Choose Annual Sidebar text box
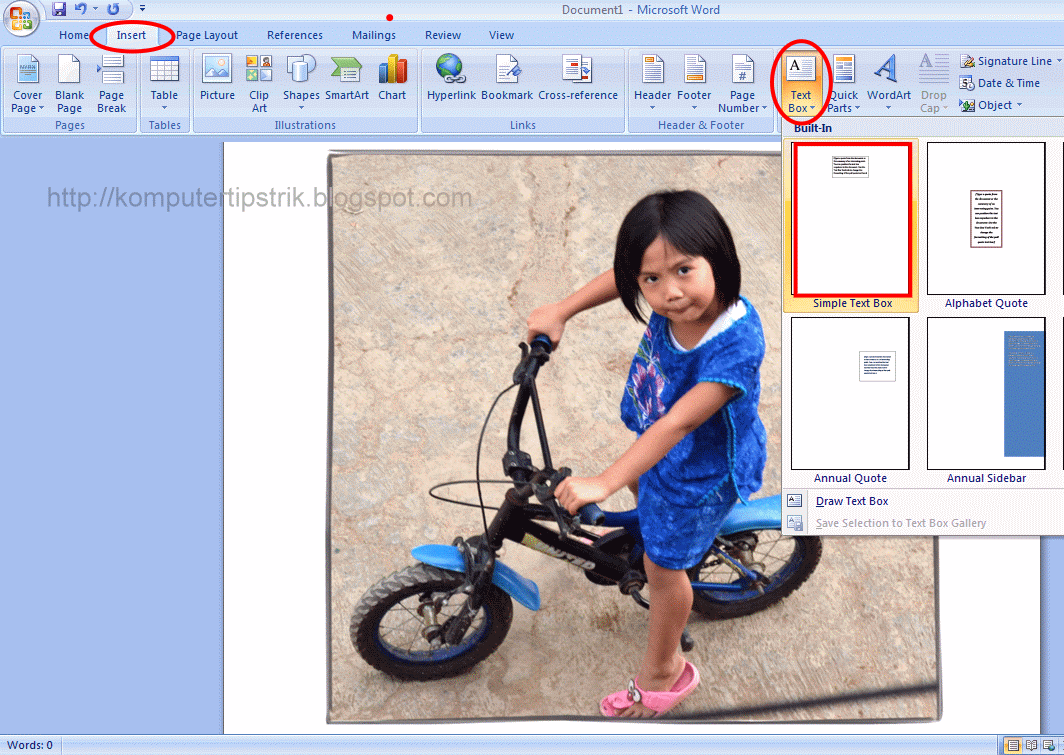Image resolution: width=1064 pixels, height=755 pixels. pyautogui.click(x=986, y=400)
